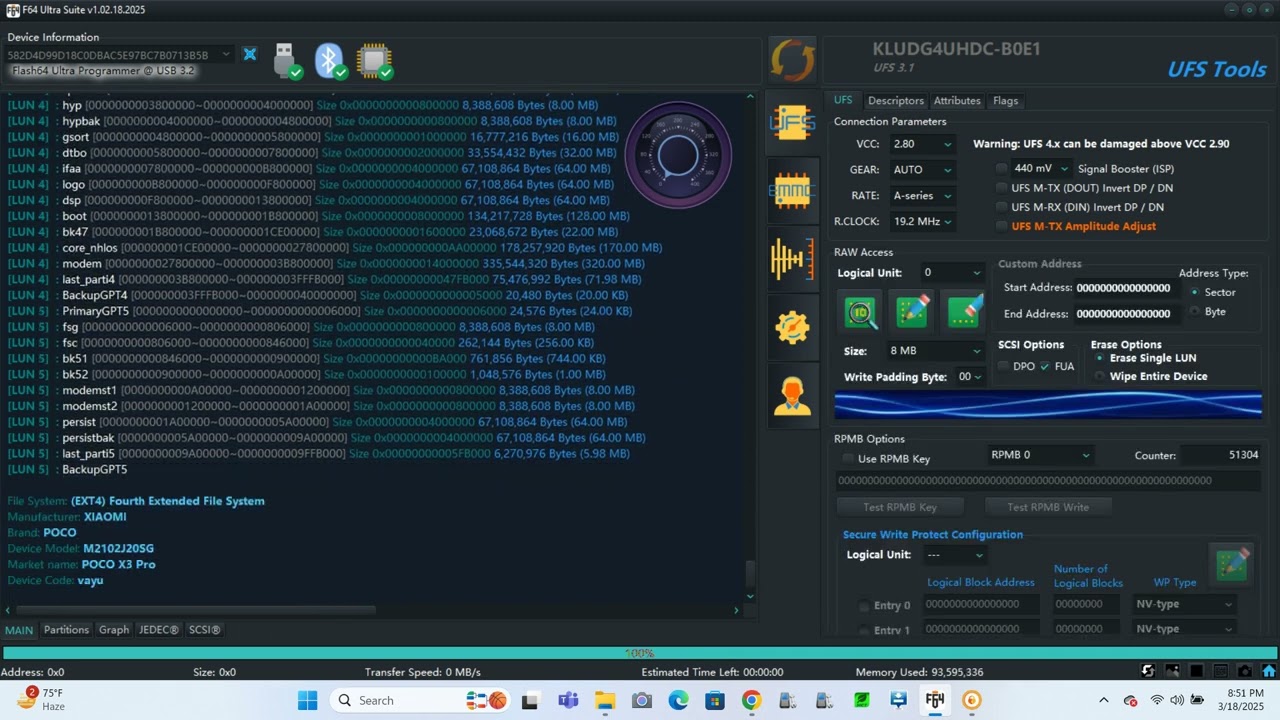Image resolution: width=1280 pixels, height=720 pixels.
Task: Click the speedometer gauge graphic
Action: 678,155
